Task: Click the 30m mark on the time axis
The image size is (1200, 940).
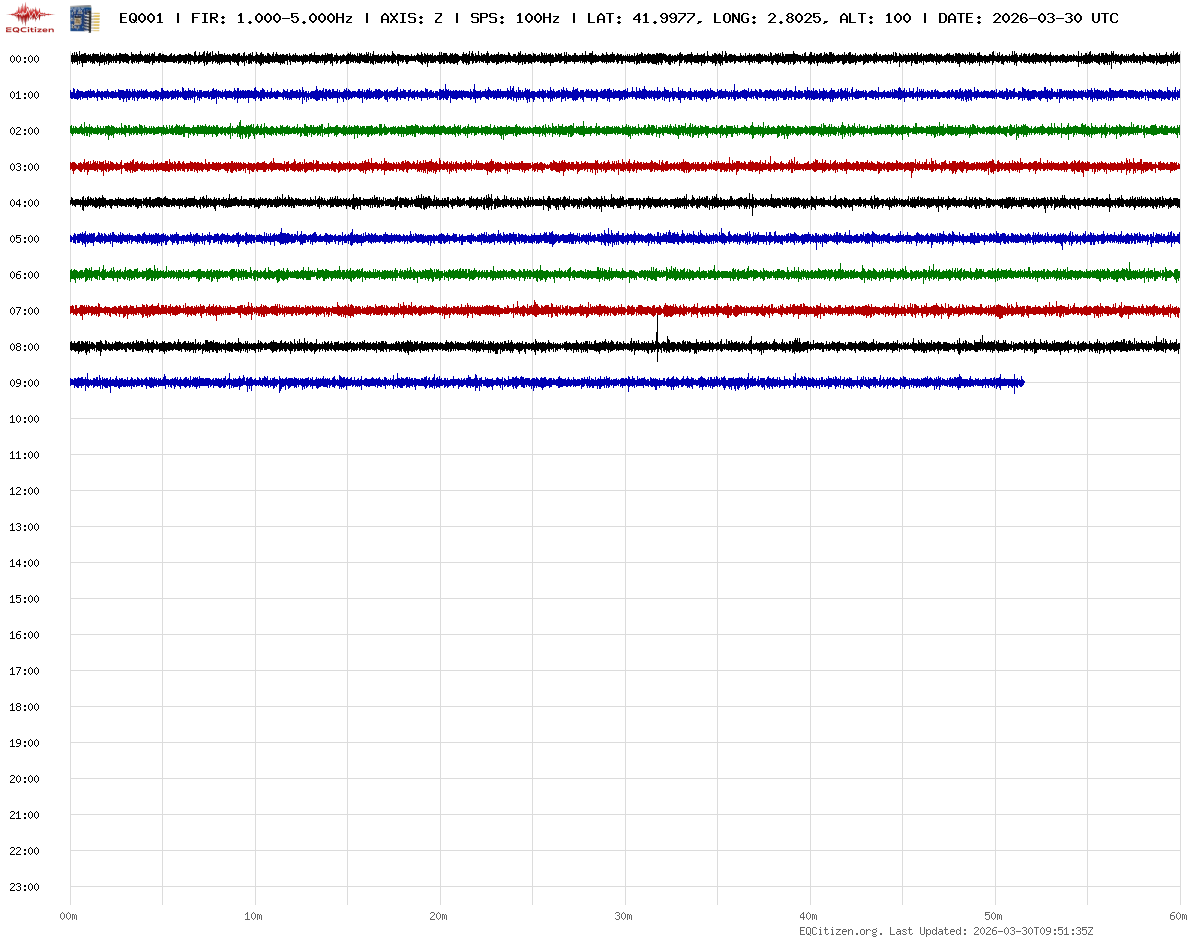Action: coord(624,916)
